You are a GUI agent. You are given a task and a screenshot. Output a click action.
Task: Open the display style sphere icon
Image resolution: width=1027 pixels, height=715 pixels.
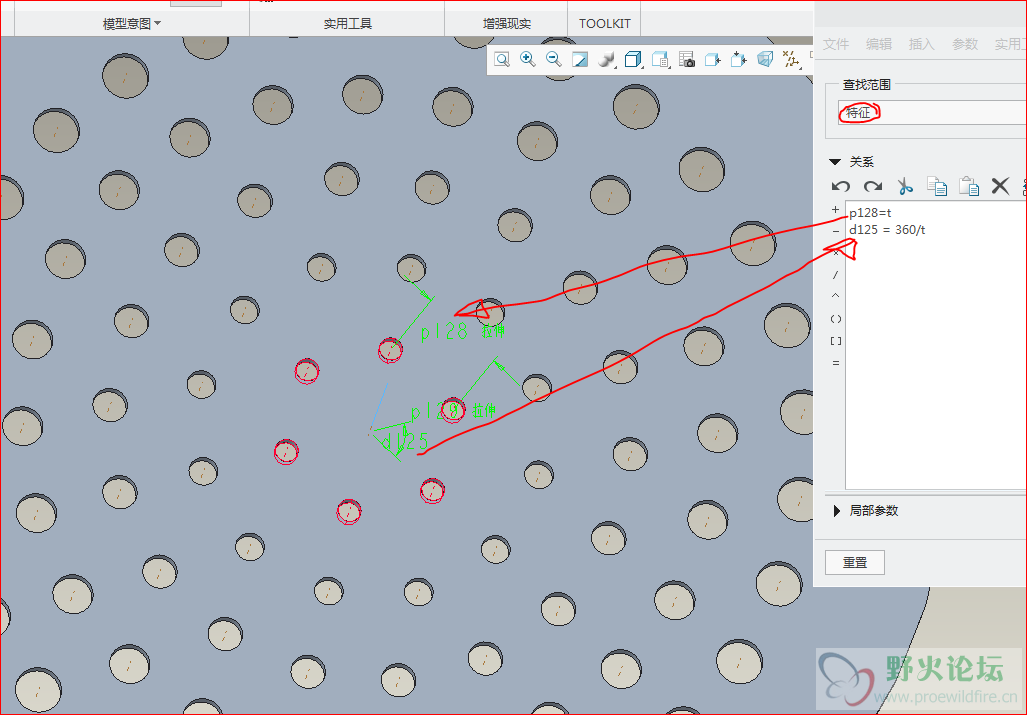607,60
